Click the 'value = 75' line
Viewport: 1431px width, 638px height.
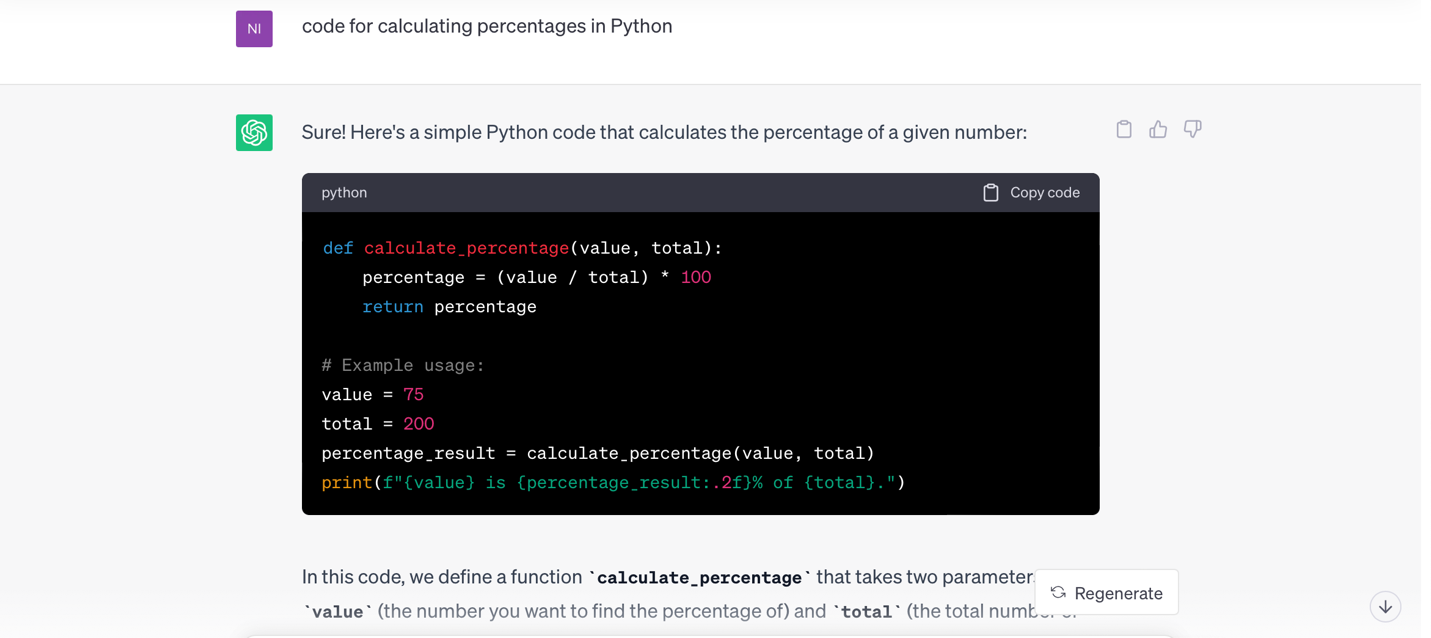(x=373, y=394)
